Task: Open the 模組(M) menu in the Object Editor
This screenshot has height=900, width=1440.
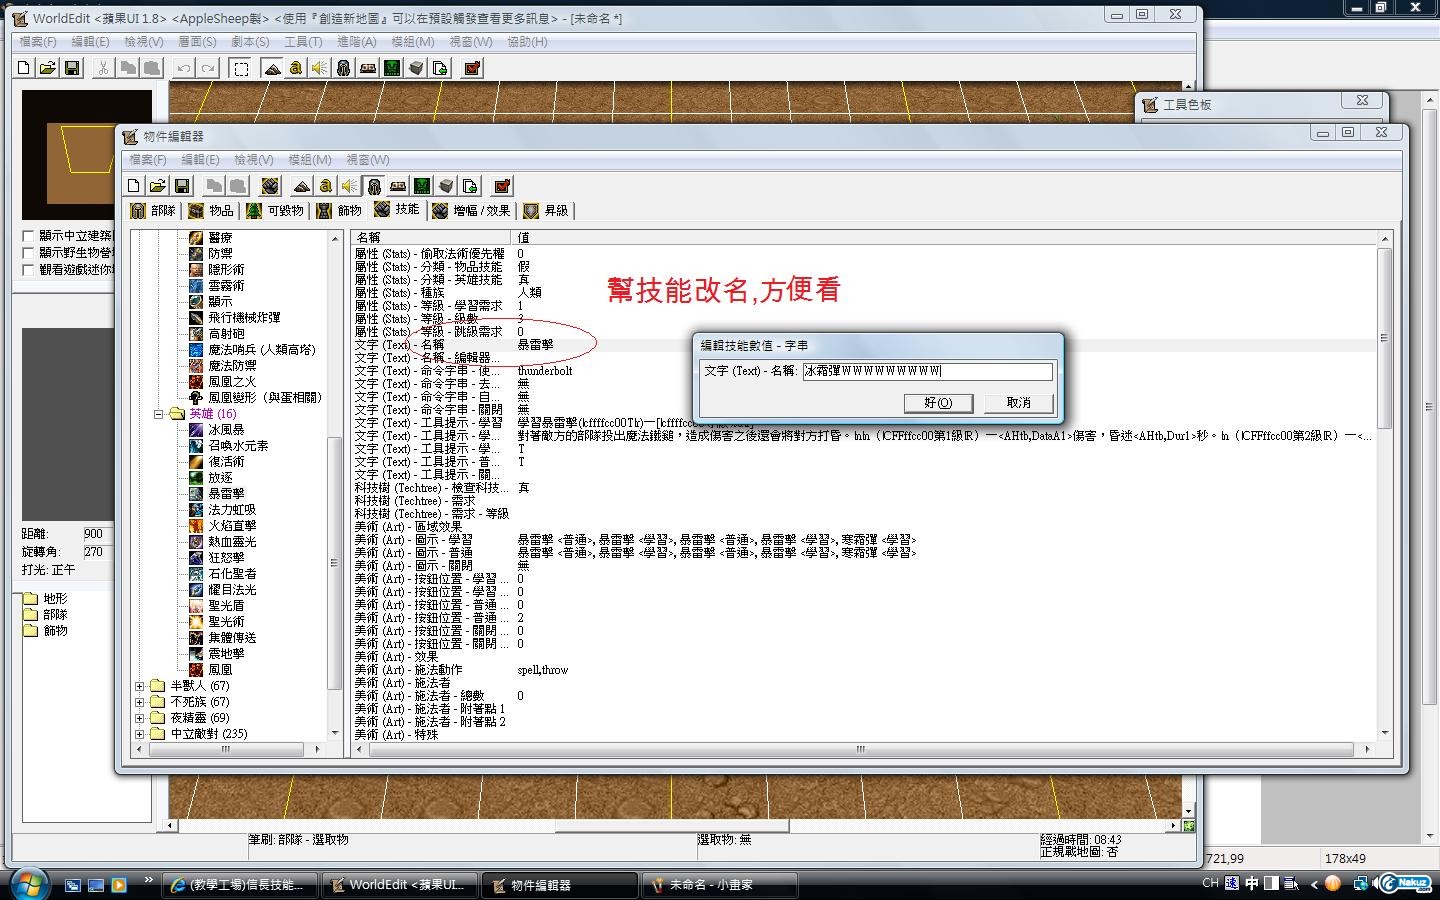Action: pos(309,160)
